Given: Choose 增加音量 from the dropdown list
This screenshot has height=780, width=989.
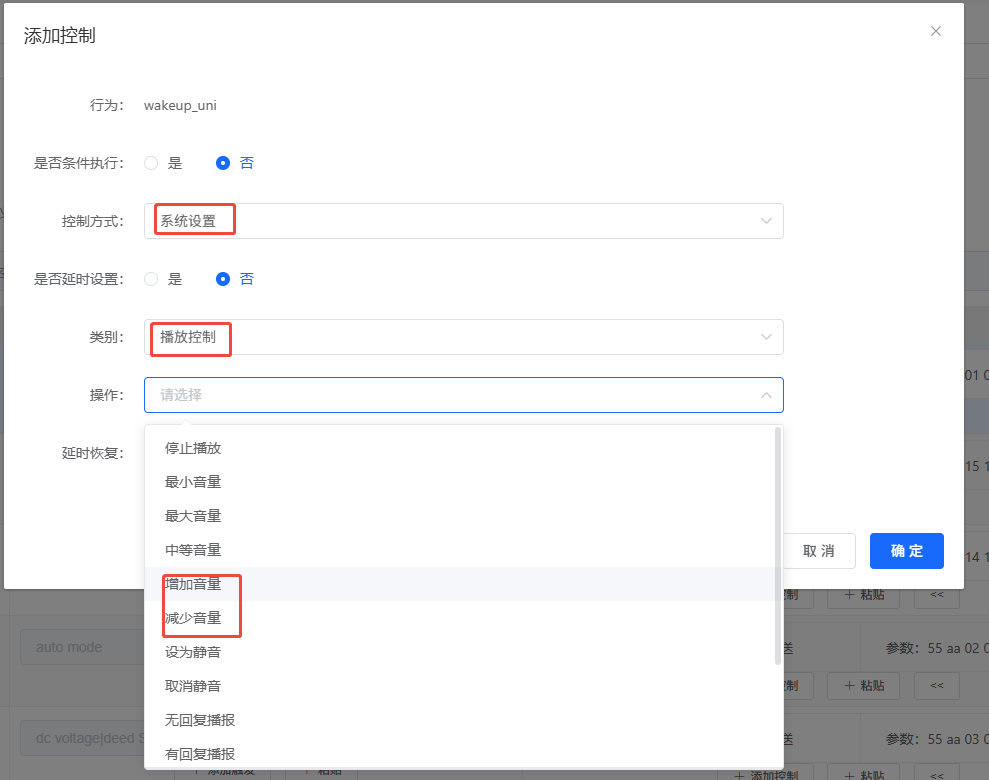Looking at the screenshot, I should click(193, 584).
